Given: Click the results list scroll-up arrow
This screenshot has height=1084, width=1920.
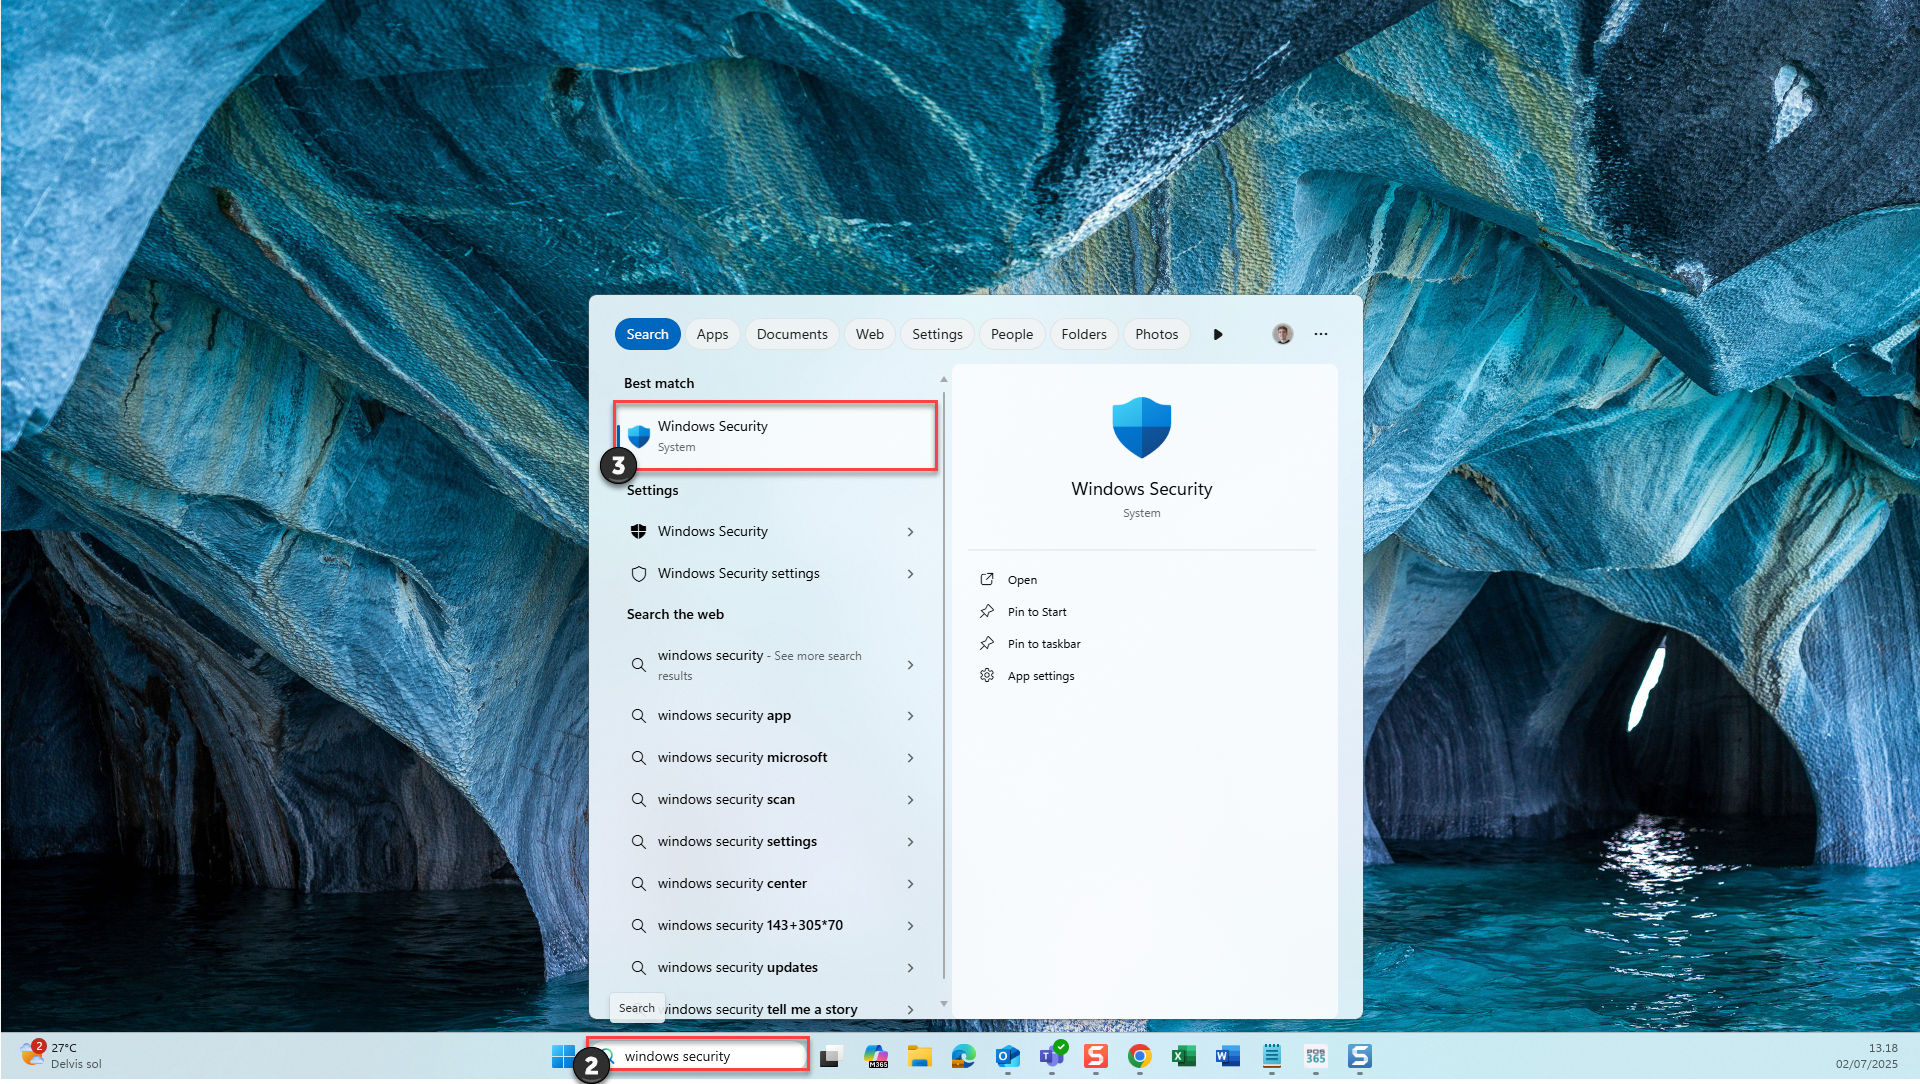Looking at the screenshot, I should [943, 379].
